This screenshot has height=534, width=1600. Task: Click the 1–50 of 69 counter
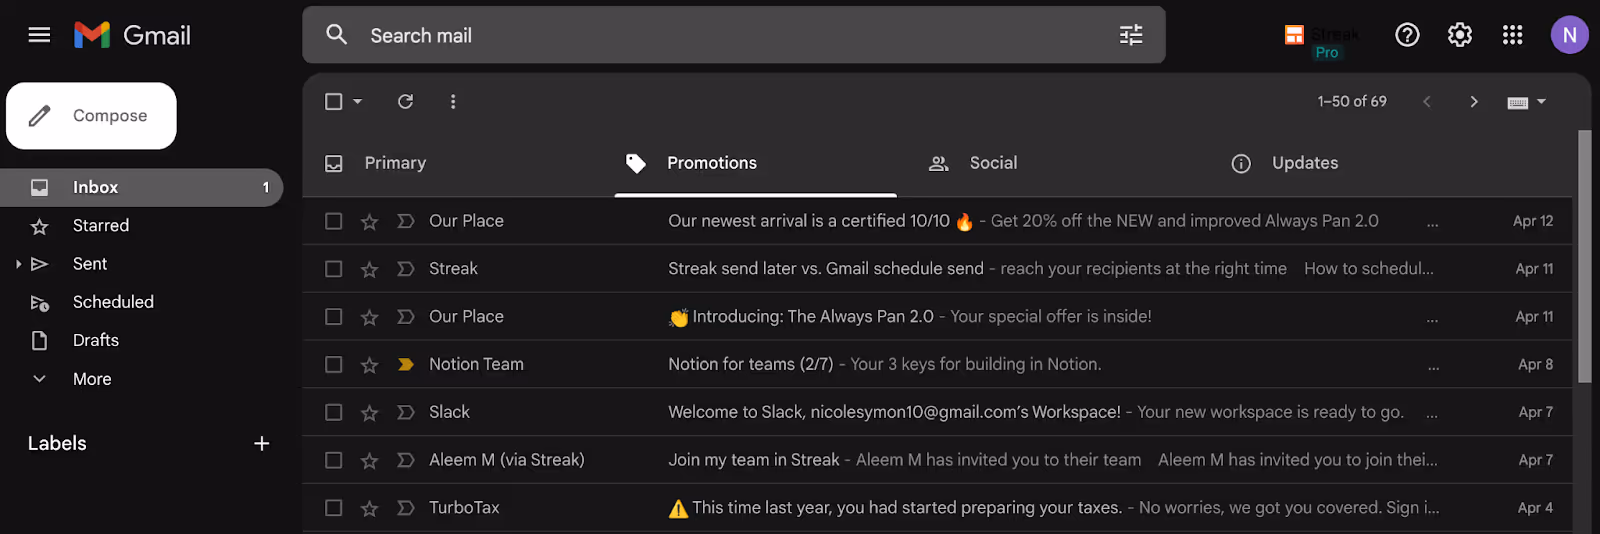pyautogui.click(x=1352, y=101)
